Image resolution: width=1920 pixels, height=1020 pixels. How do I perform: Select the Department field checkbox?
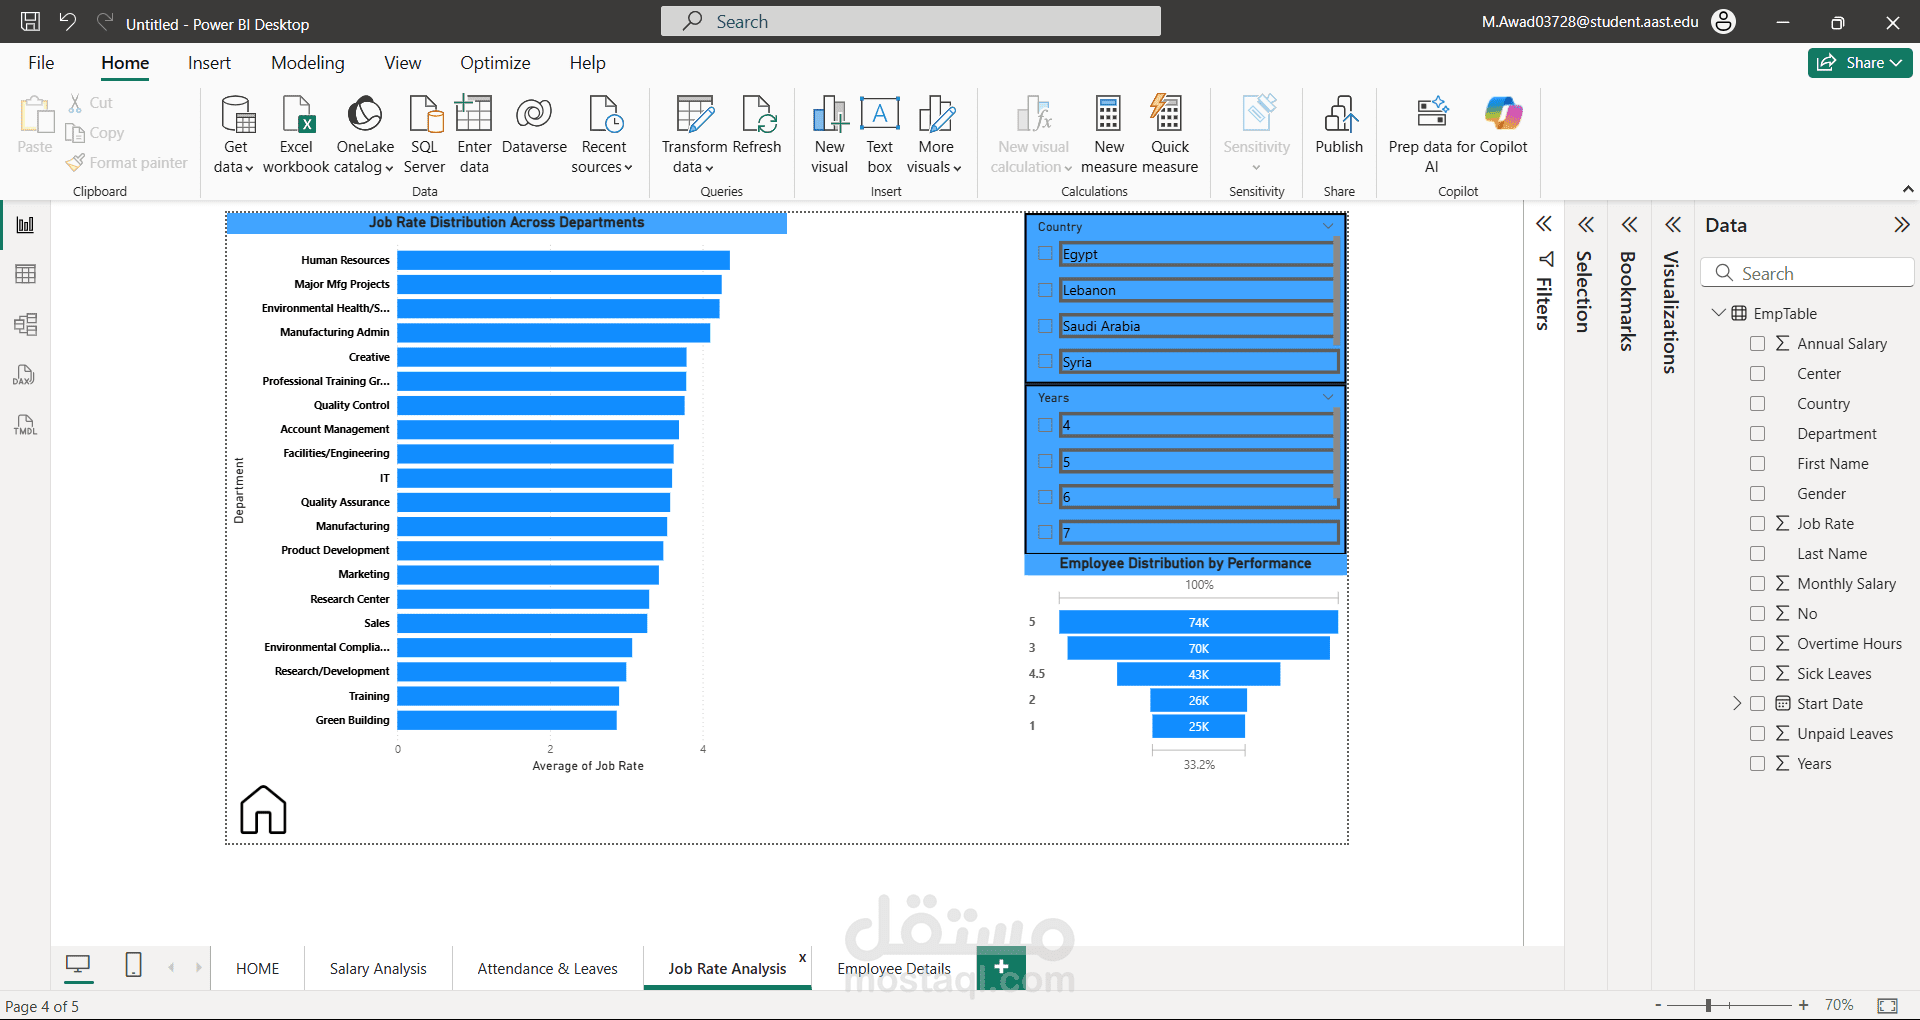pyautogui.click(x=1757, y=434)
